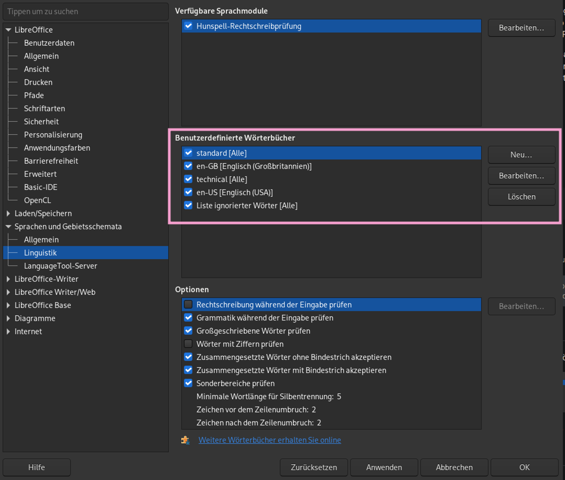This screenshot has height=480, width=565.
Task: Uncheck the standard [Alle] dictionary
Action: pos(188,153)
